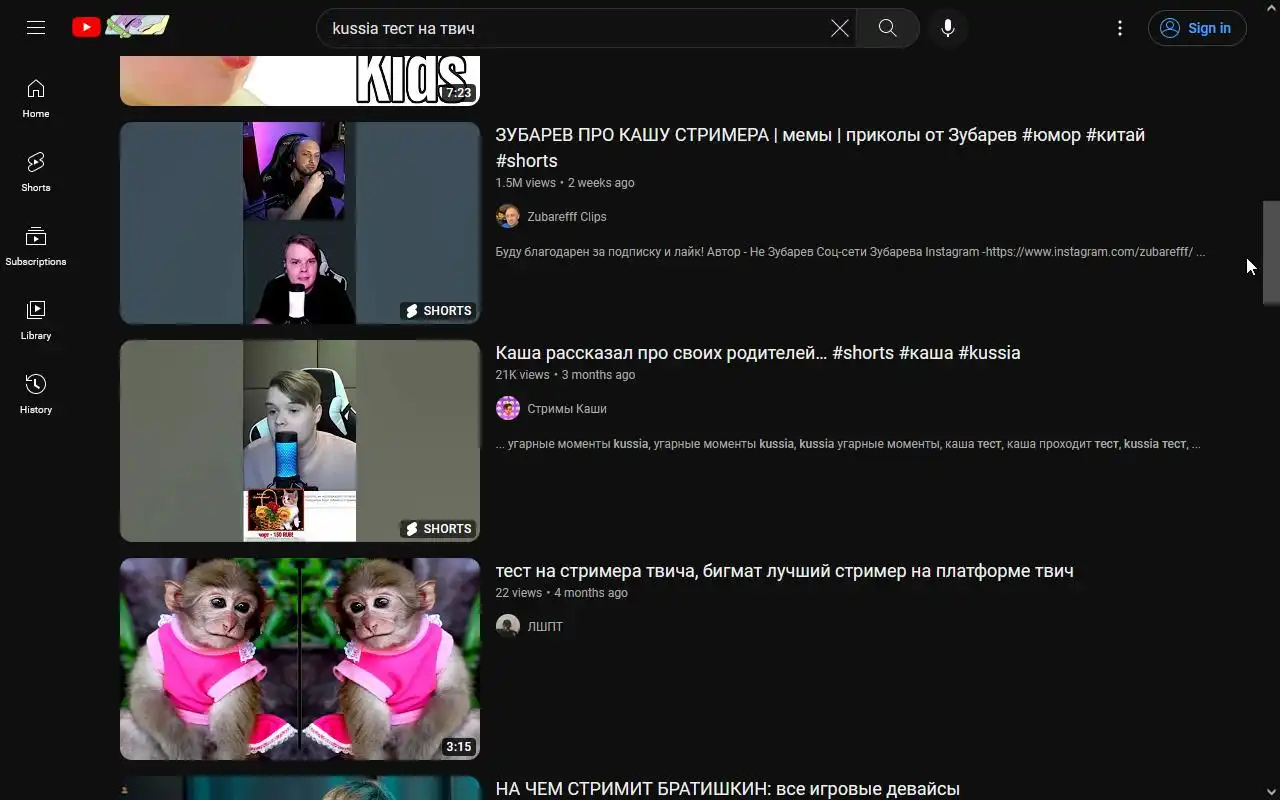The width and height of the screenshot is (1280, 800).
Task: Start voice search with microphone
Action: (948, 28)
